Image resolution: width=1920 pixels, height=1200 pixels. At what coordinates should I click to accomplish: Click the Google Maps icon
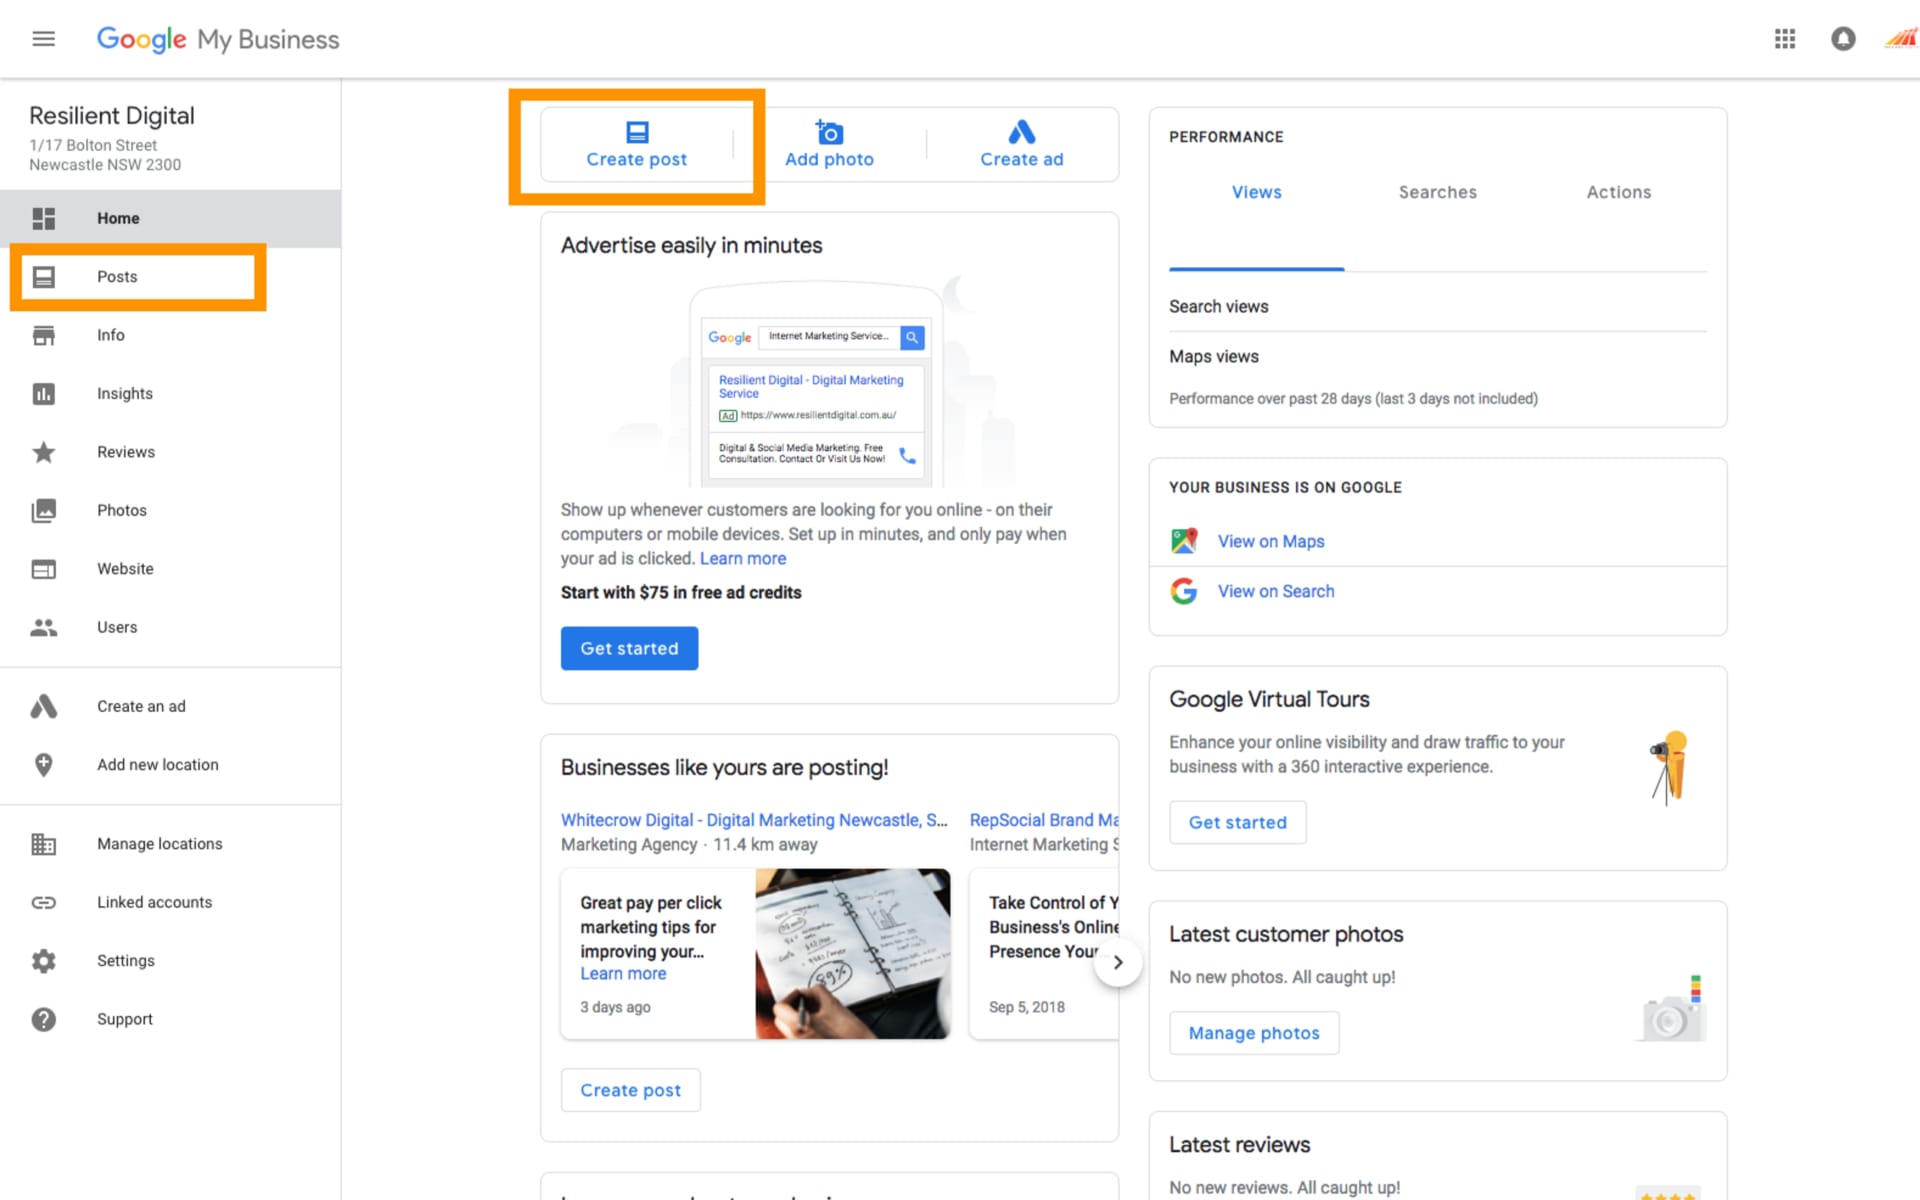click(x=1184, y=541)
